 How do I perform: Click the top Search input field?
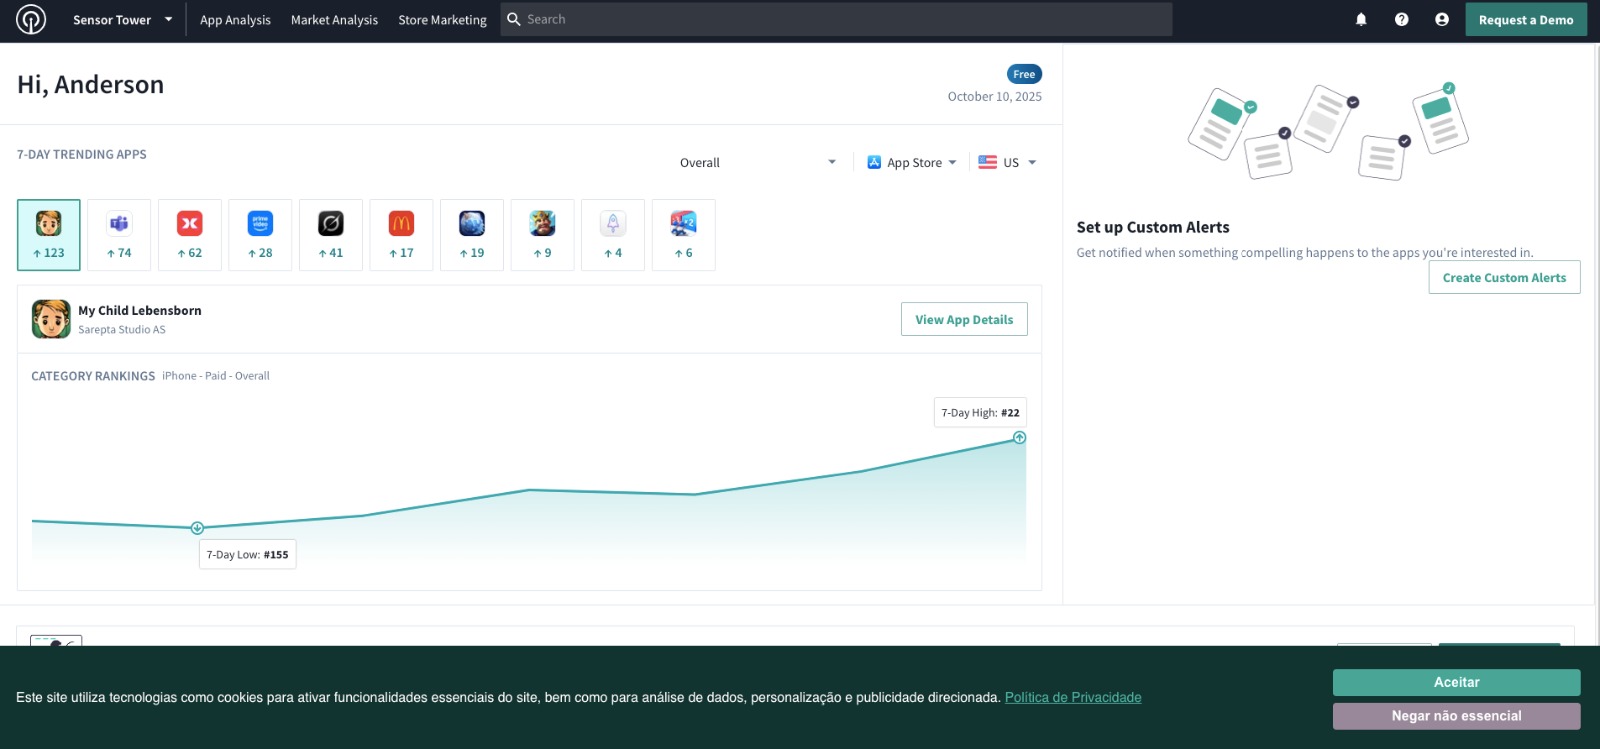[840, 19]
